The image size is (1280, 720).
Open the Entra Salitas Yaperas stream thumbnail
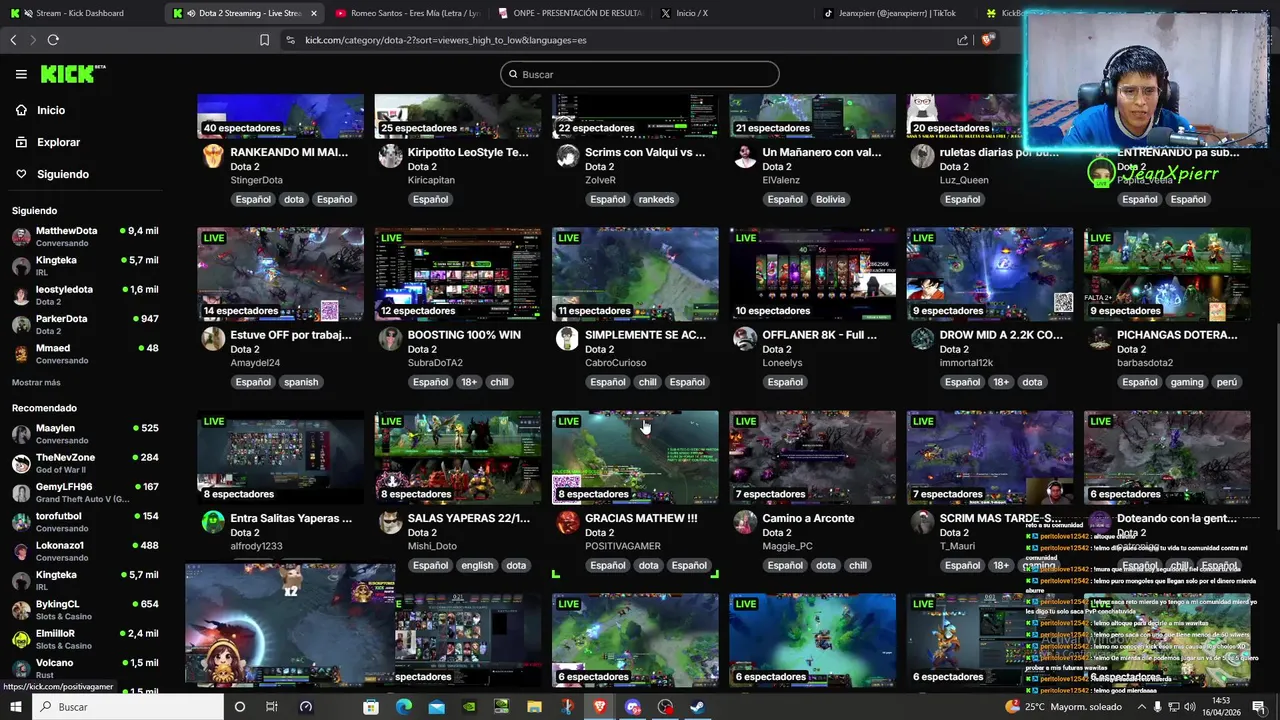pyautogui.click(x=280, y=457)
